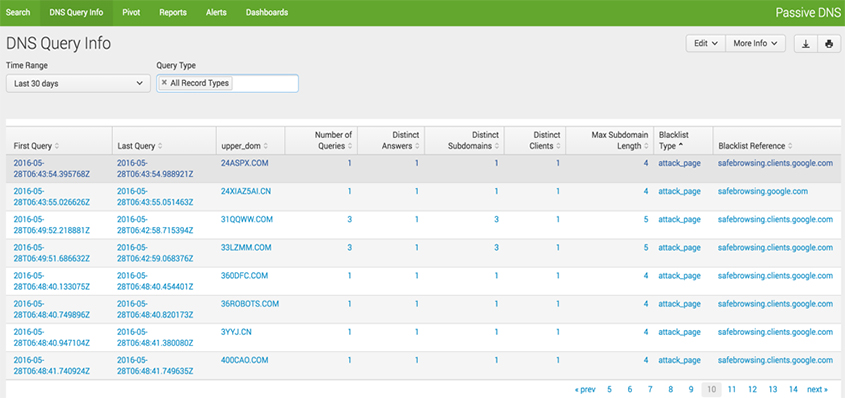Click distinct subdomains 3 in 33LZMM.COM row
Screen dimensions: 845x398
tap(496, 247)
